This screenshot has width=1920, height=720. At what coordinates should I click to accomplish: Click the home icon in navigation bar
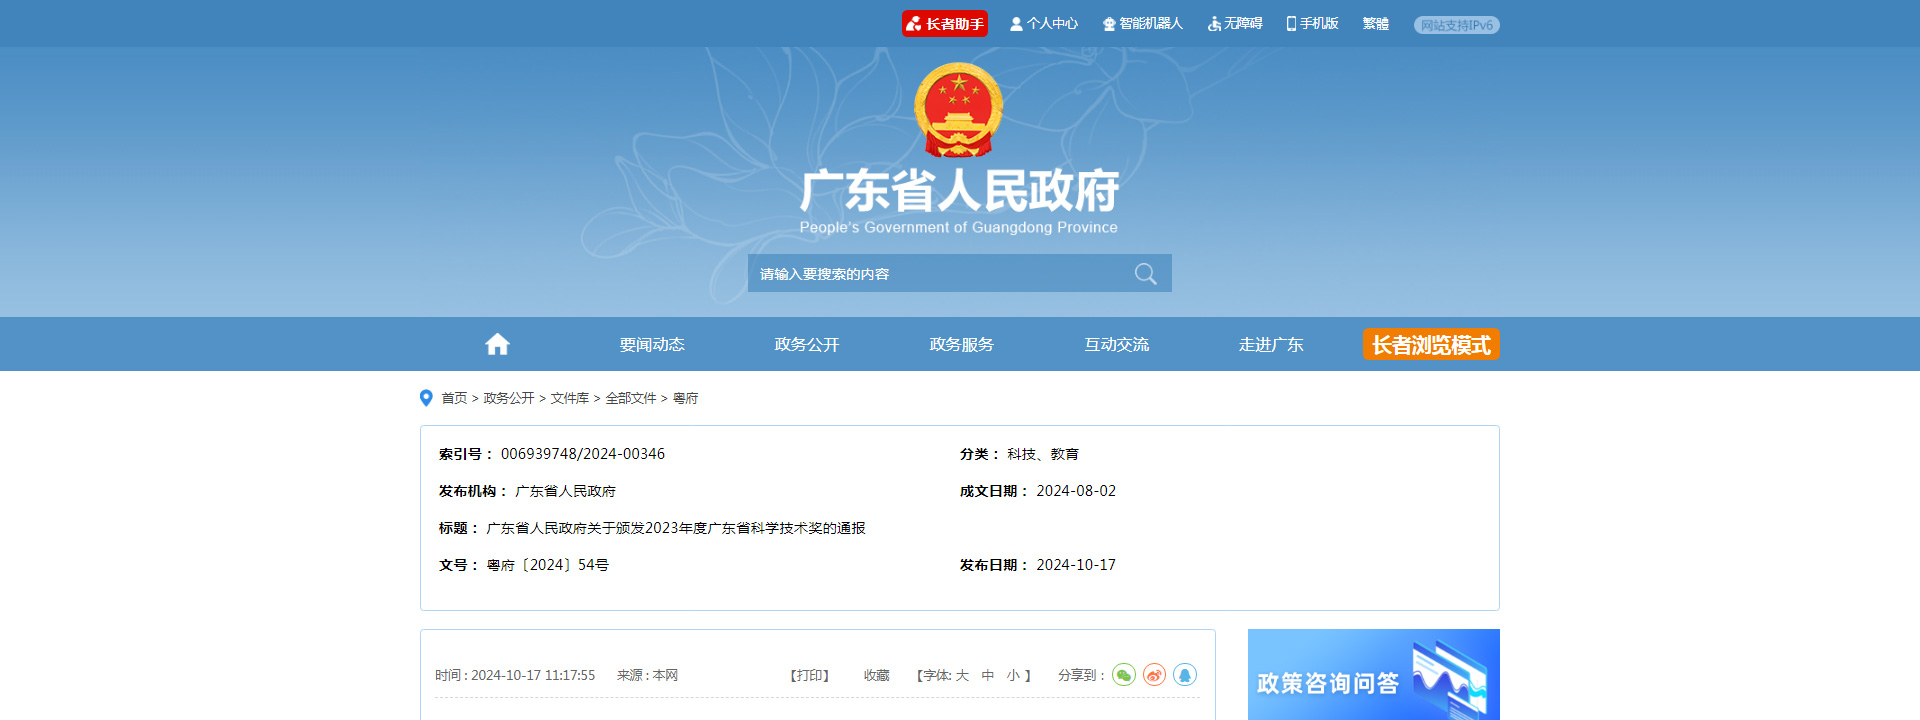497,344
